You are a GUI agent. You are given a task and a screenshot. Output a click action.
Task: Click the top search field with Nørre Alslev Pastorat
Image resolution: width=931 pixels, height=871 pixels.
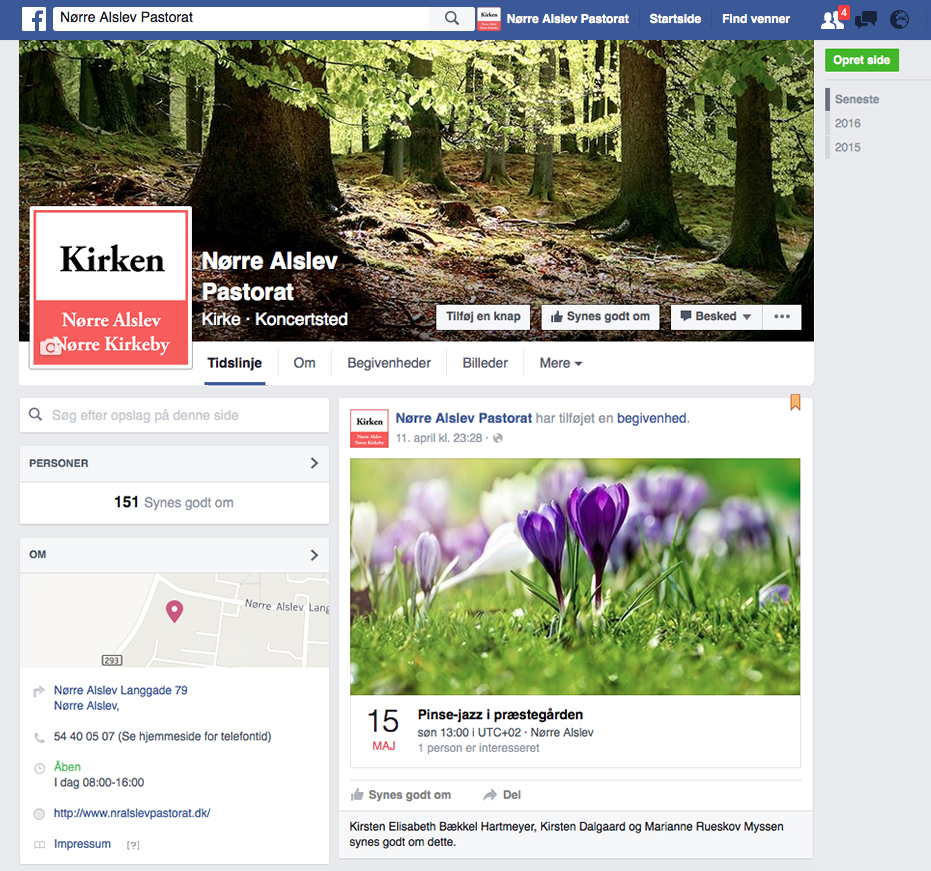240,18
